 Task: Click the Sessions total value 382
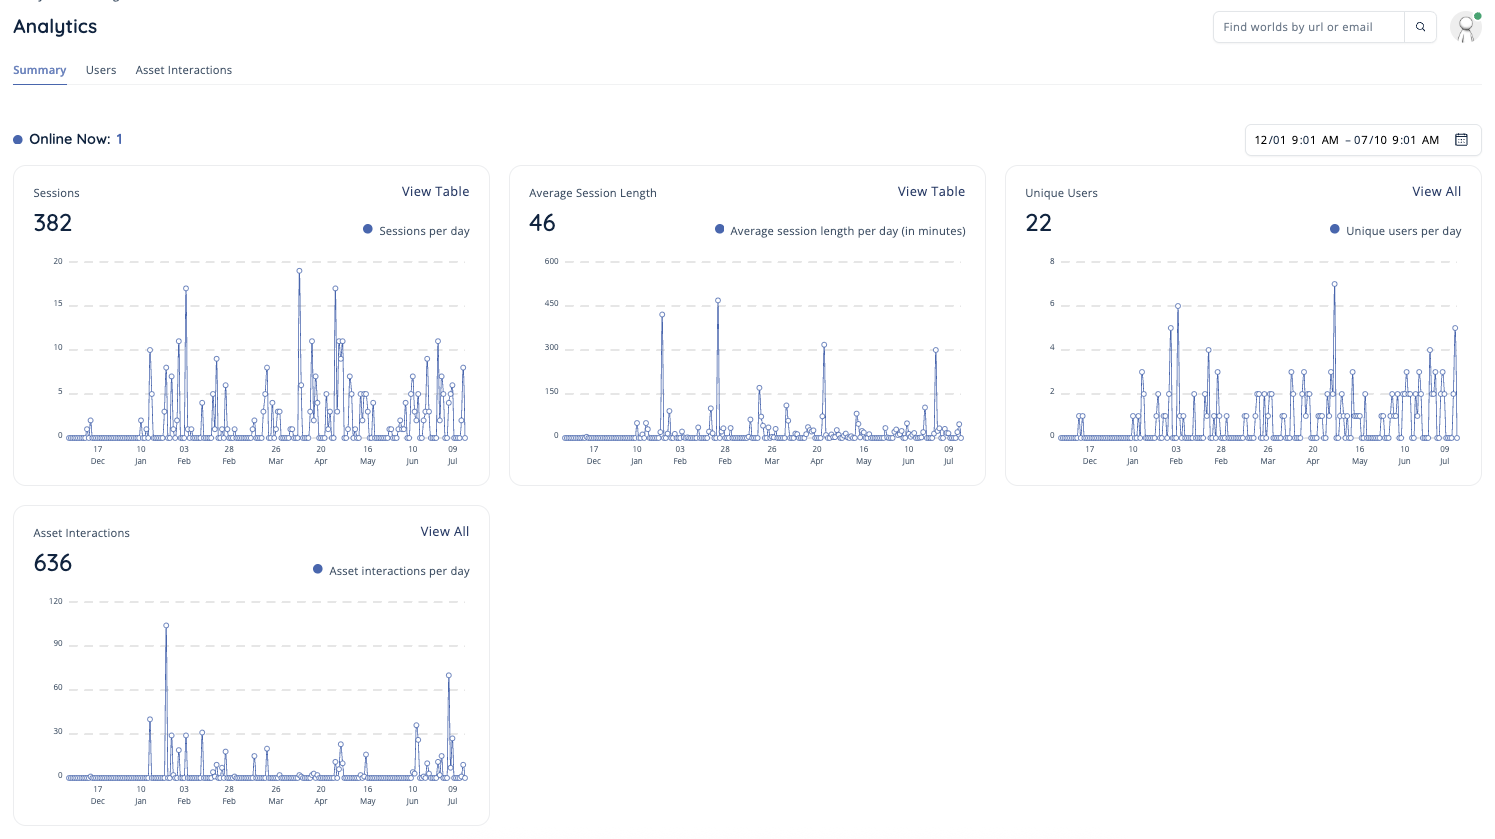click(53, 223)
